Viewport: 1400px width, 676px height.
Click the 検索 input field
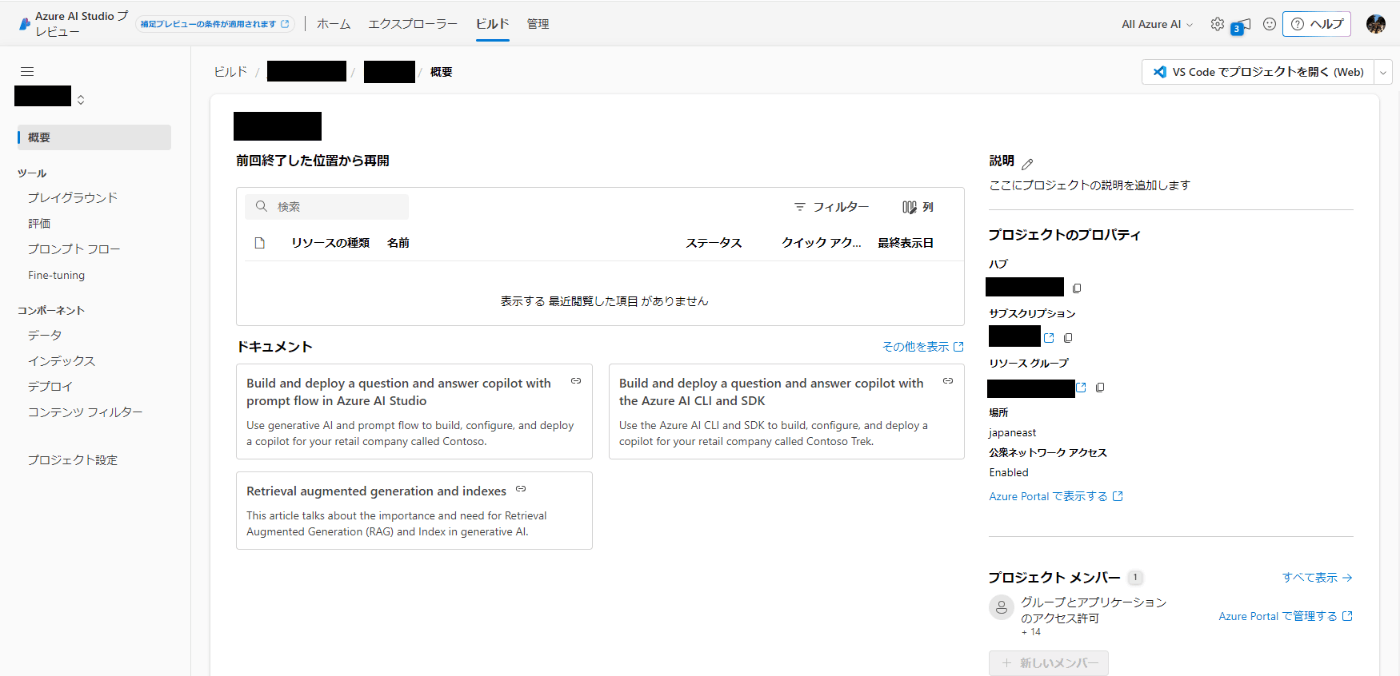click(327, 207)
